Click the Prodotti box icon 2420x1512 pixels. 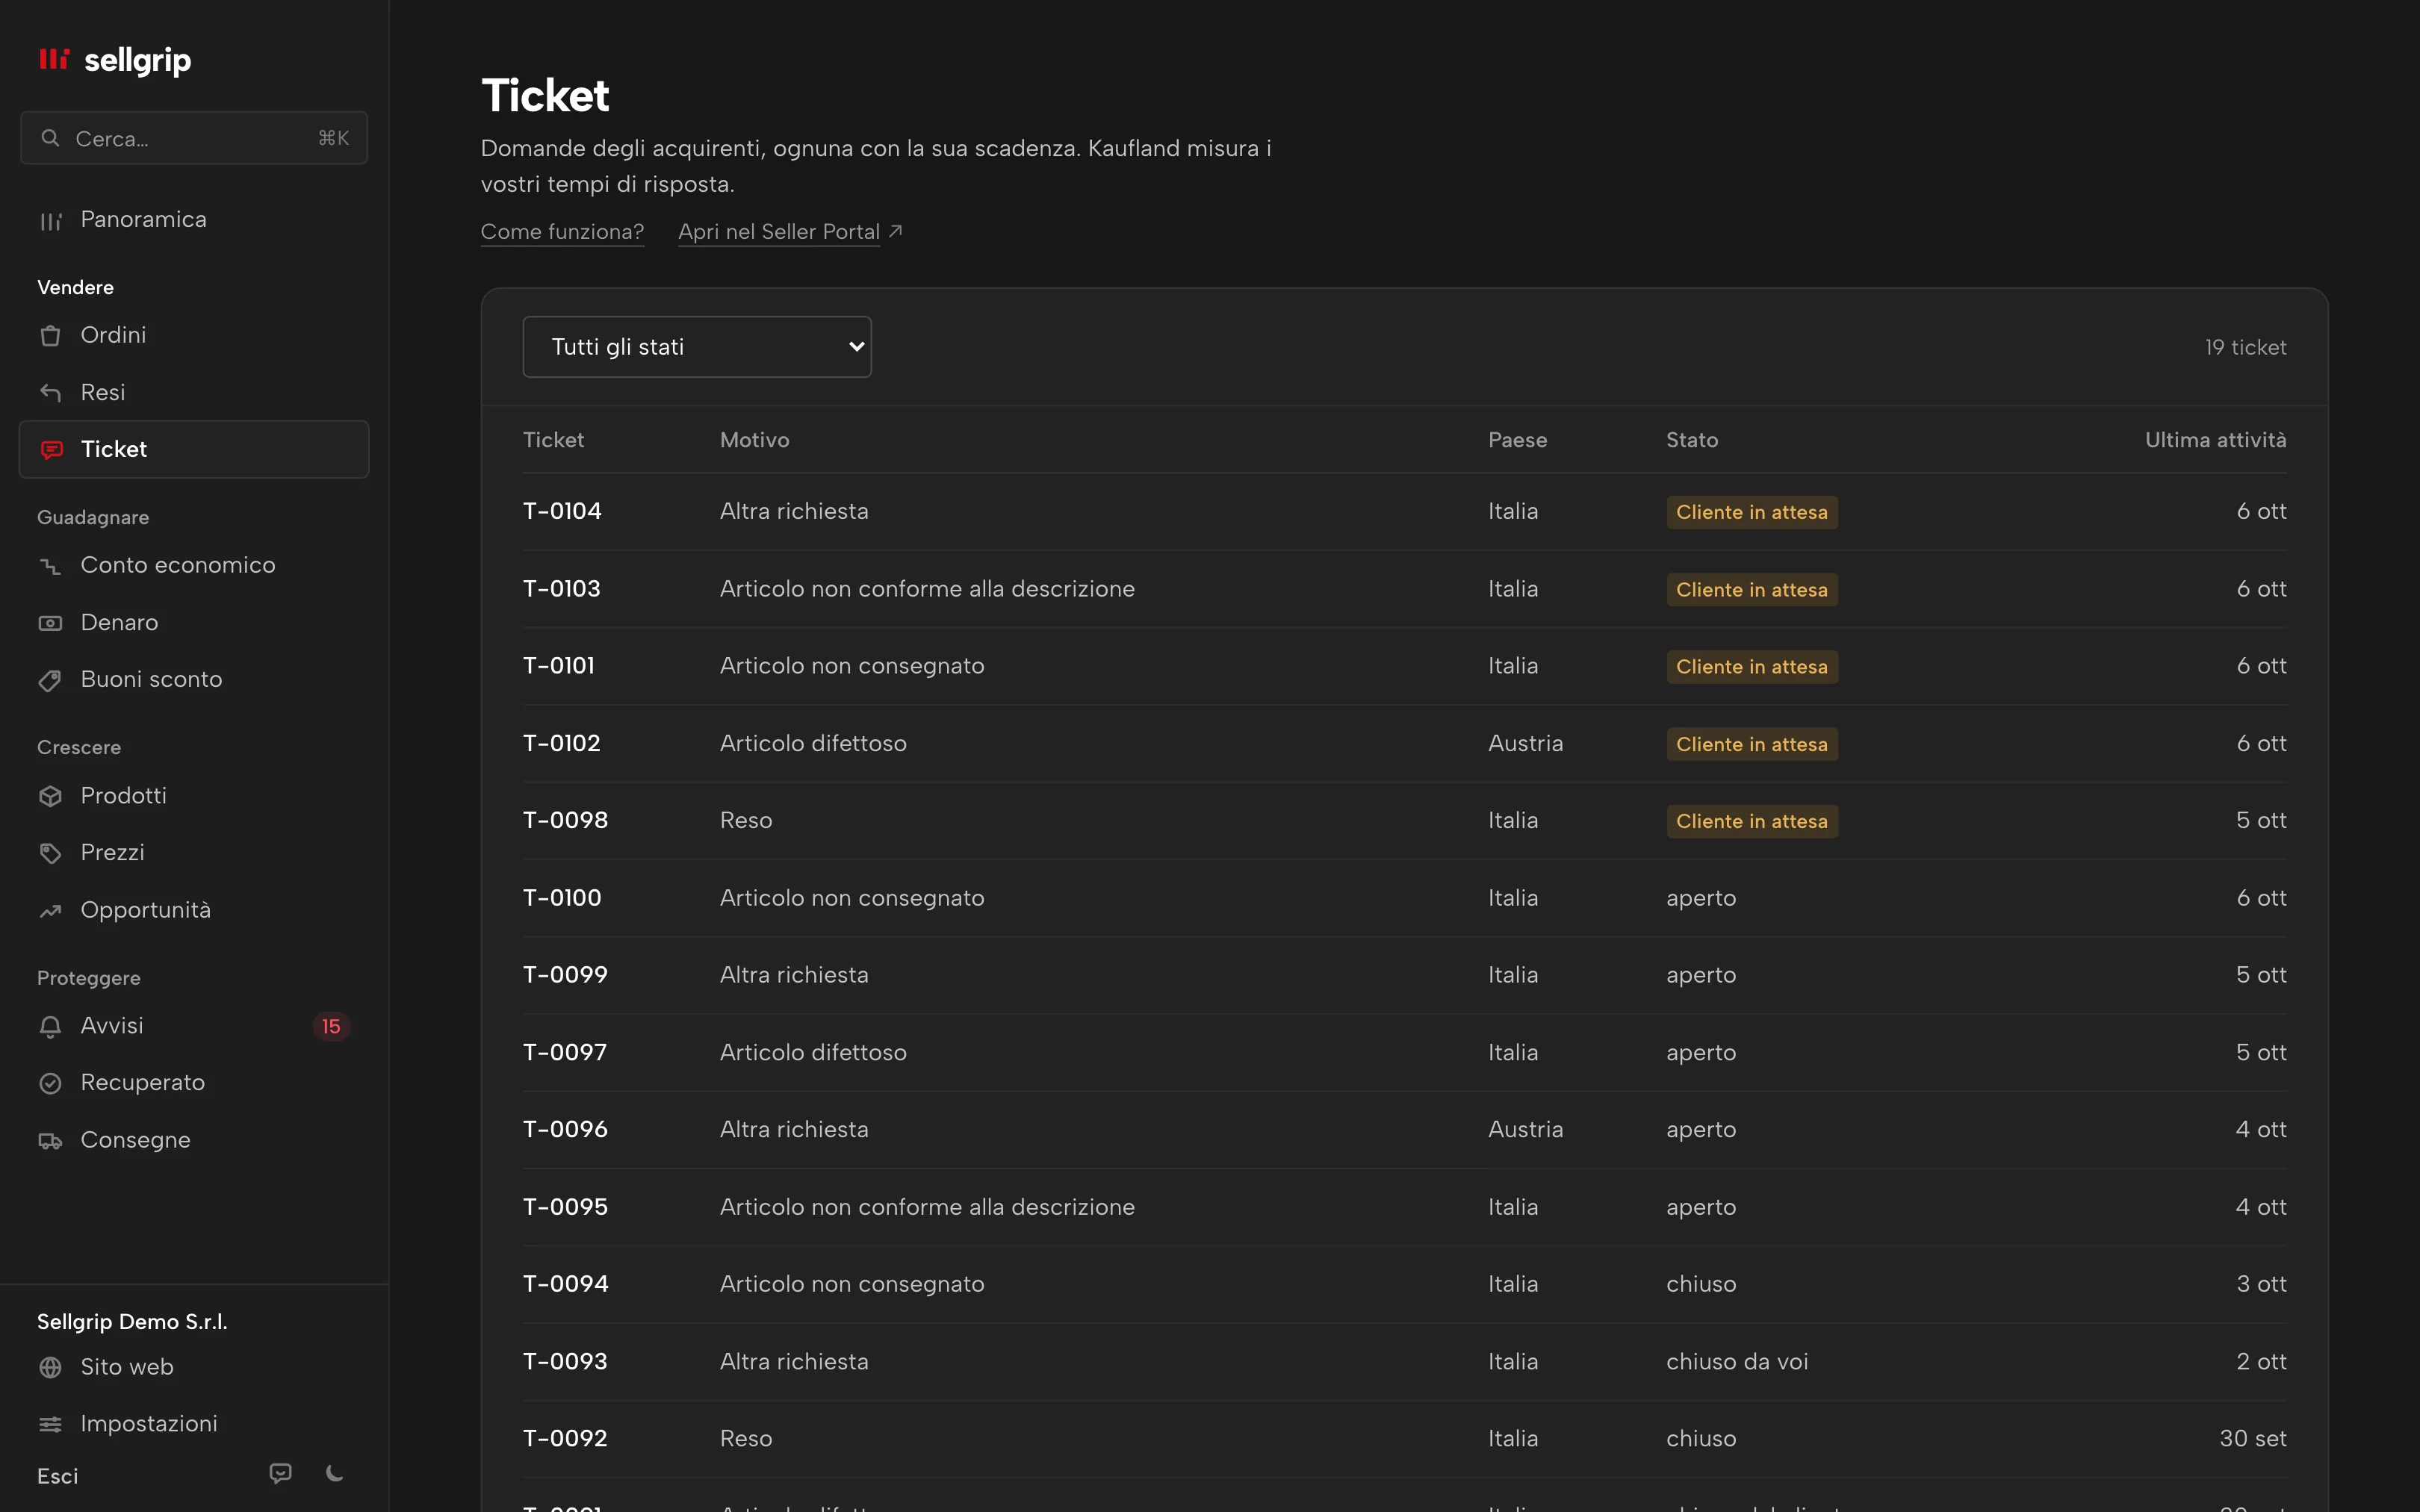click(50, 796)
